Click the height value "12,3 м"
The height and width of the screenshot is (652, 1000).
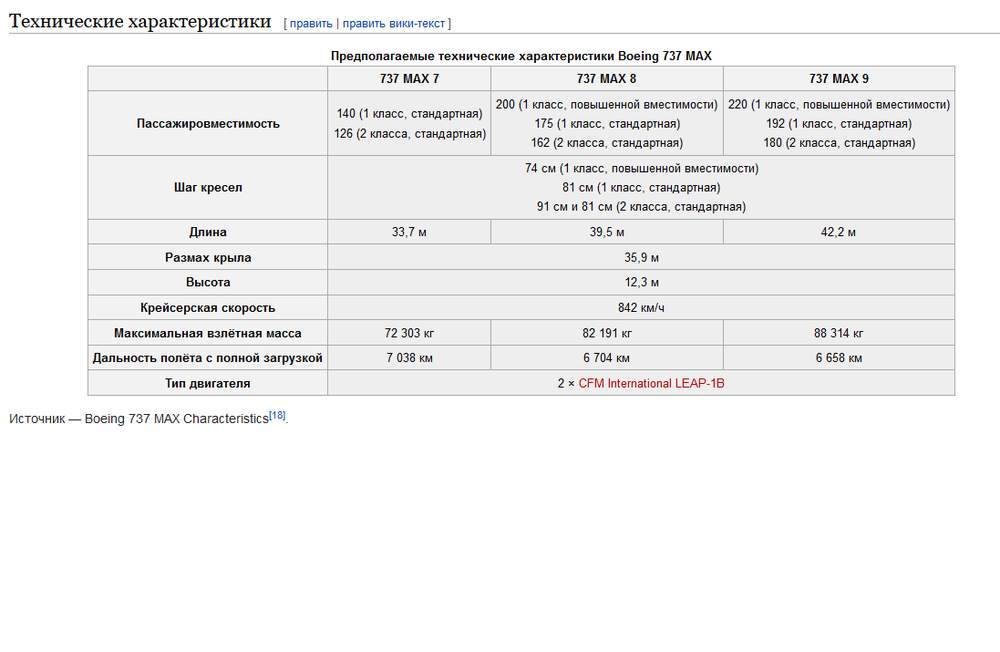pos(641,282)
